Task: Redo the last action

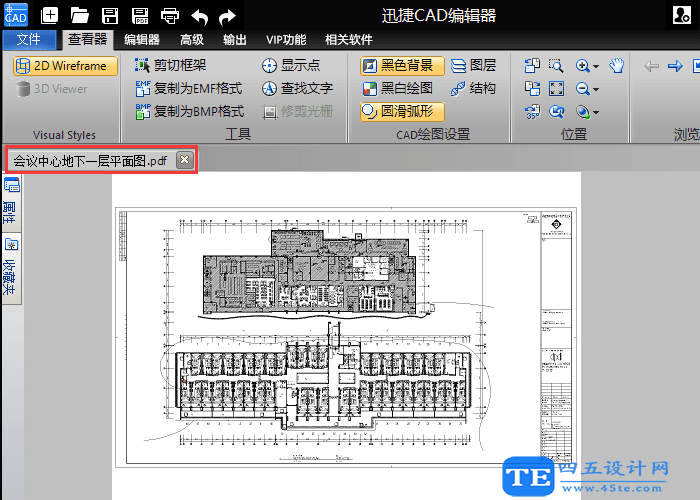Action: pos(227,17)
